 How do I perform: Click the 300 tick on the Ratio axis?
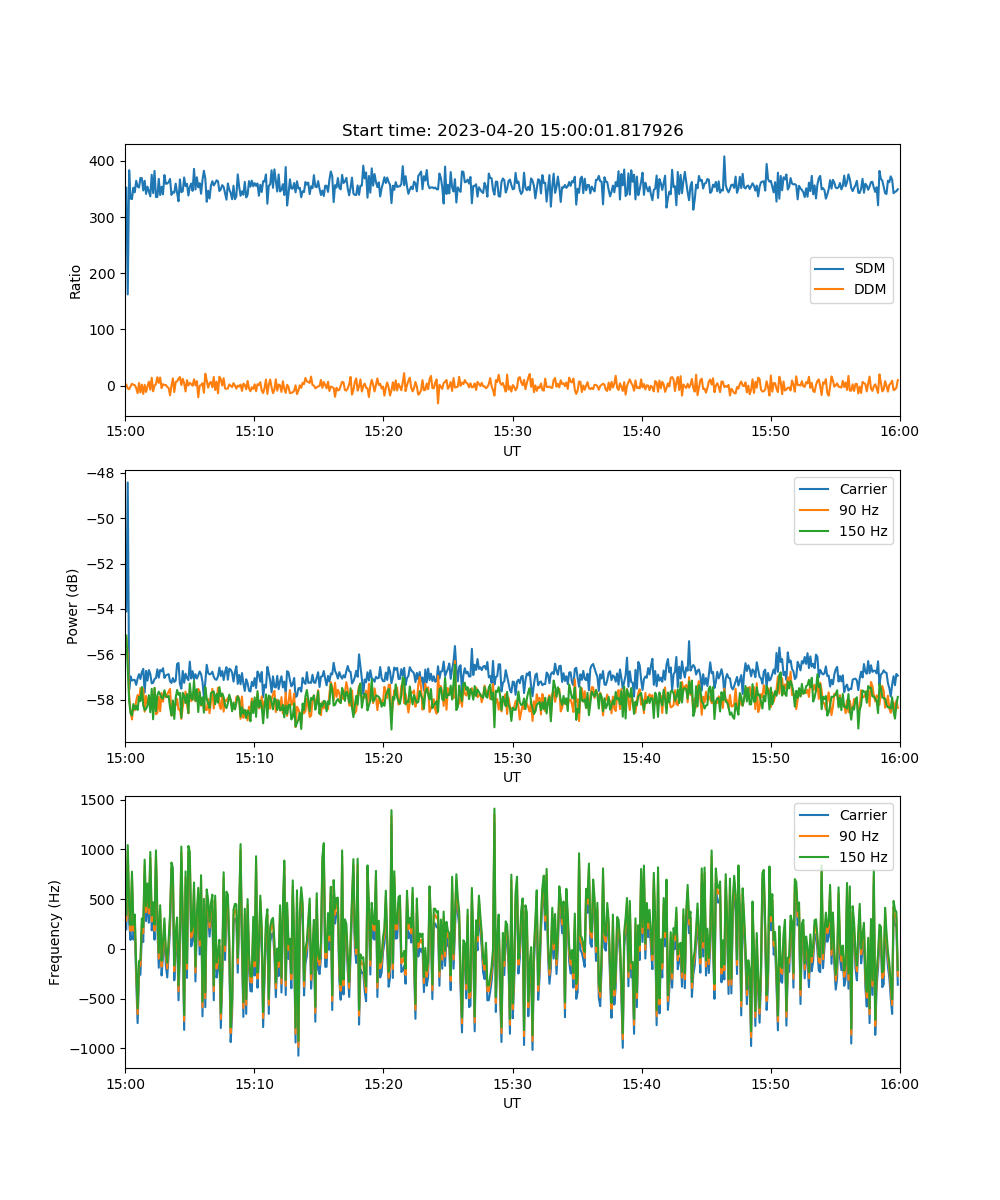click(x=103, y=218)
